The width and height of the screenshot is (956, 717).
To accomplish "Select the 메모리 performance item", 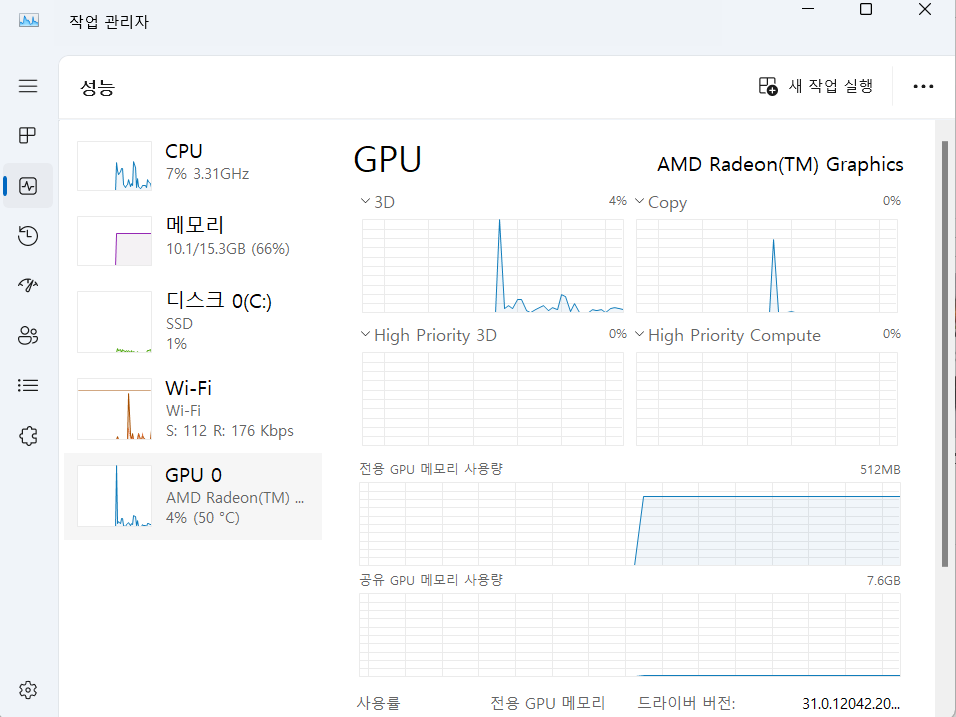I will [193, 241].
